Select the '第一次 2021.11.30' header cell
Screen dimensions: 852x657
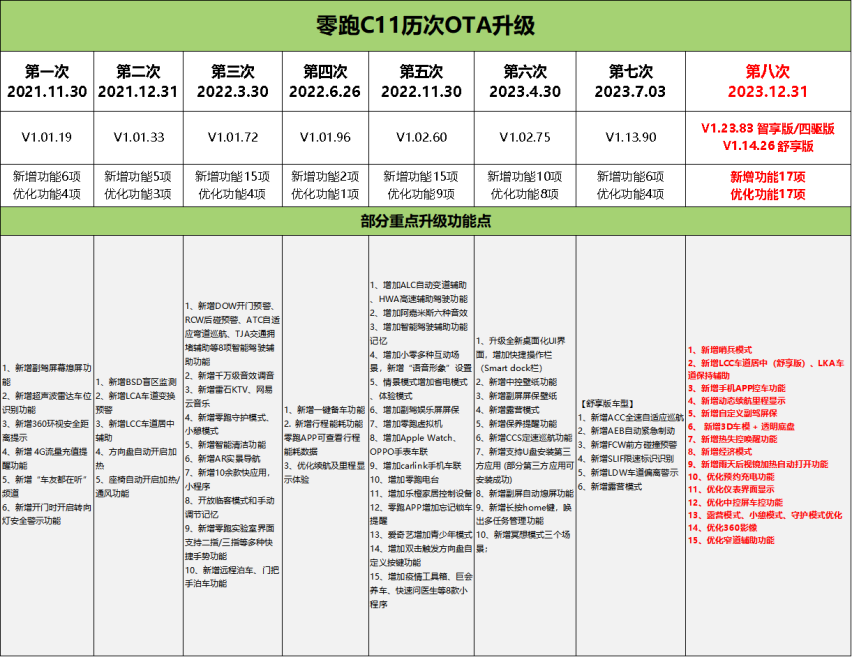(47, 82)
